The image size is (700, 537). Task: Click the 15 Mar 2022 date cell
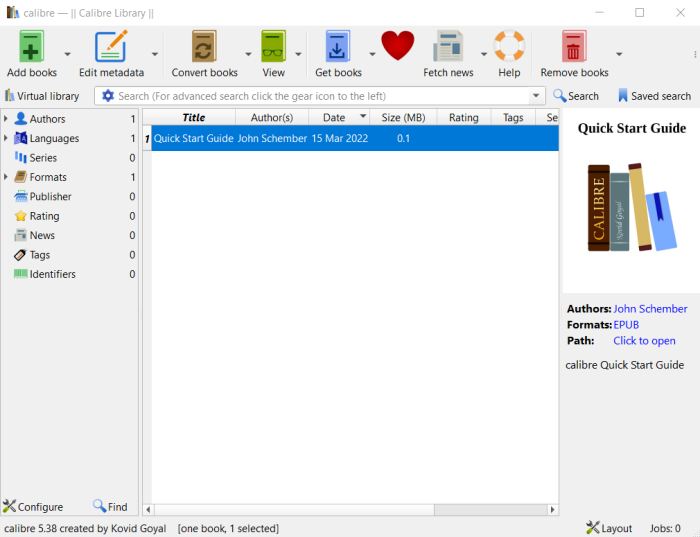(x=340, y=138)
